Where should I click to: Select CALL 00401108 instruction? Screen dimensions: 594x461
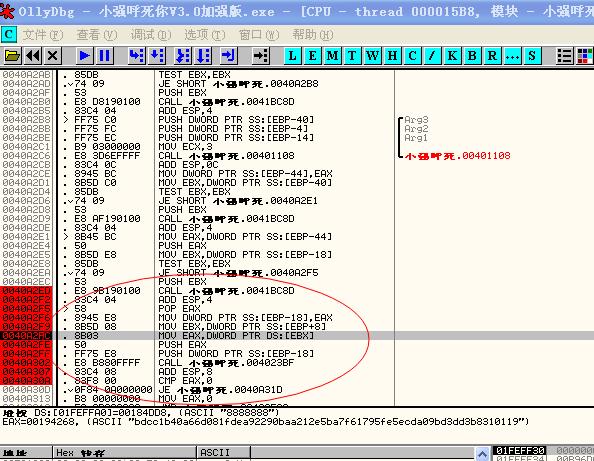pyautogui.click(x=226, y=156)
